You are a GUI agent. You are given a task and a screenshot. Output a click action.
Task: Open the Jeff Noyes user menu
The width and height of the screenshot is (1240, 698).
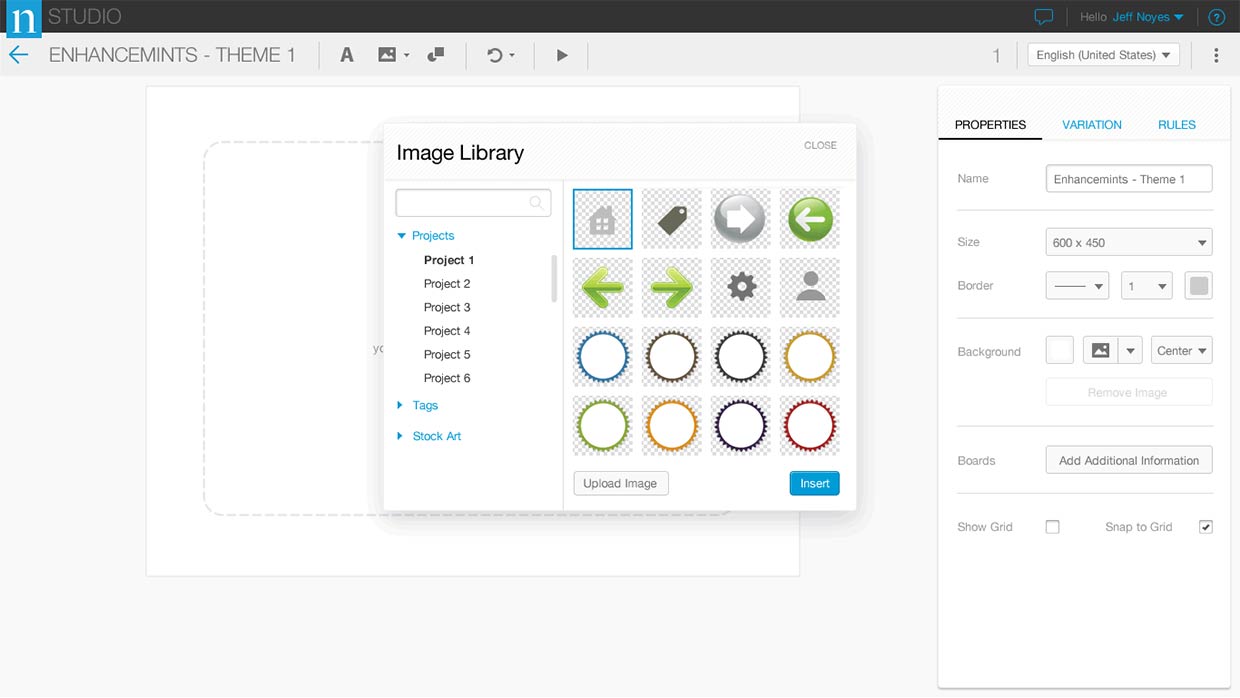pyautogui.click(x=1148, y=17)
